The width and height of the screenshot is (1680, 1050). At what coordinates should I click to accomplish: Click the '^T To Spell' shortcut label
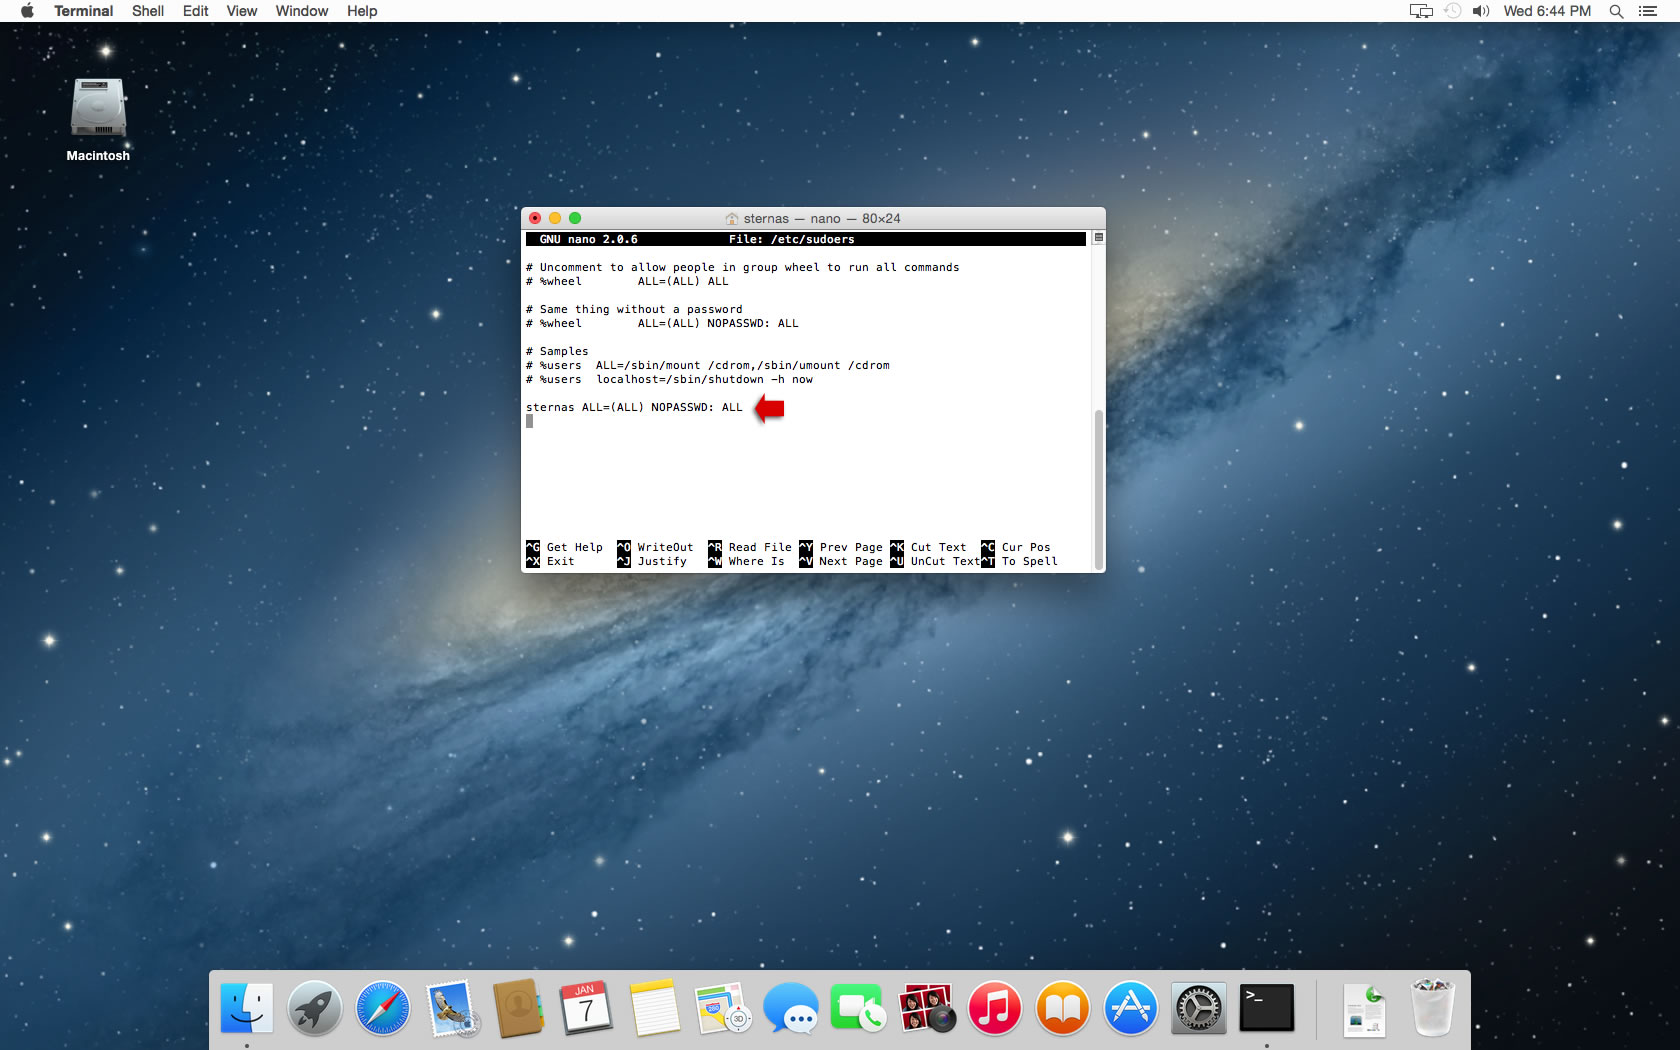click(1019, 561)
